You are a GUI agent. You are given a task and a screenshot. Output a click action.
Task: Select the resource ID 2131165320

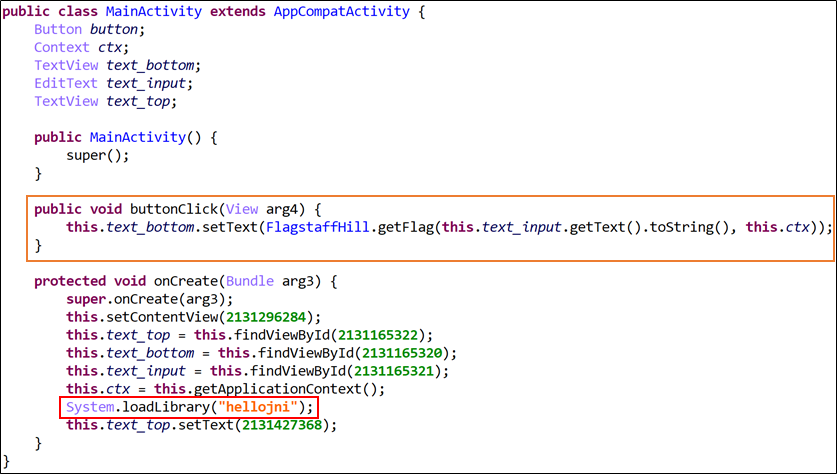pos(401,353)
